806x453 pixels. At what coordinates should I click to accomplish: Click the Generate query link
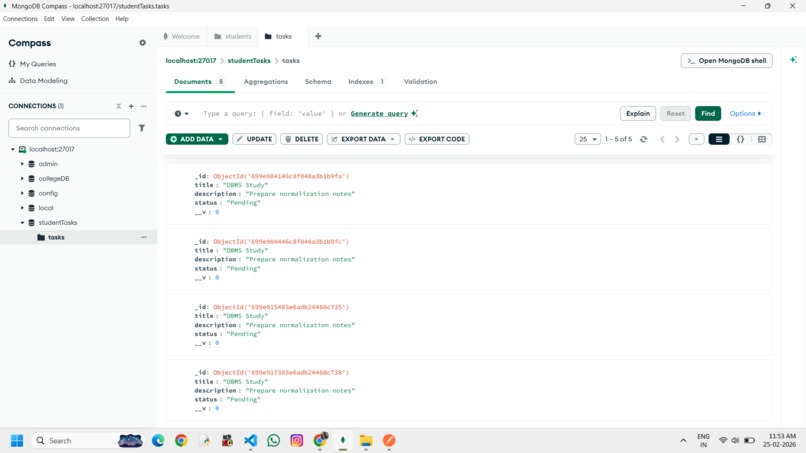[x=379, y=114]
